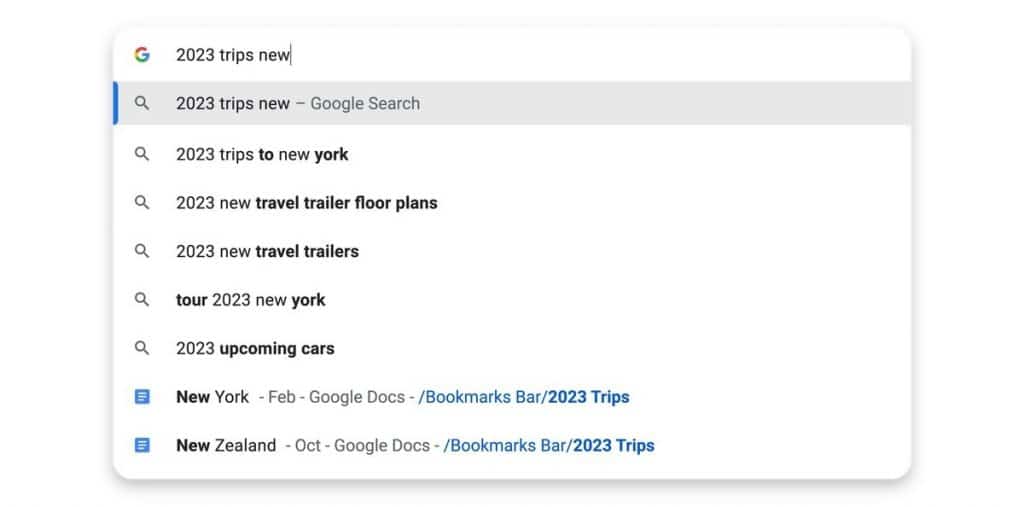Click '/Bookmarks Bar/2023 Trips' path on New York row
This screenshot has height=507, width=1024.
(x=524, y=397)
